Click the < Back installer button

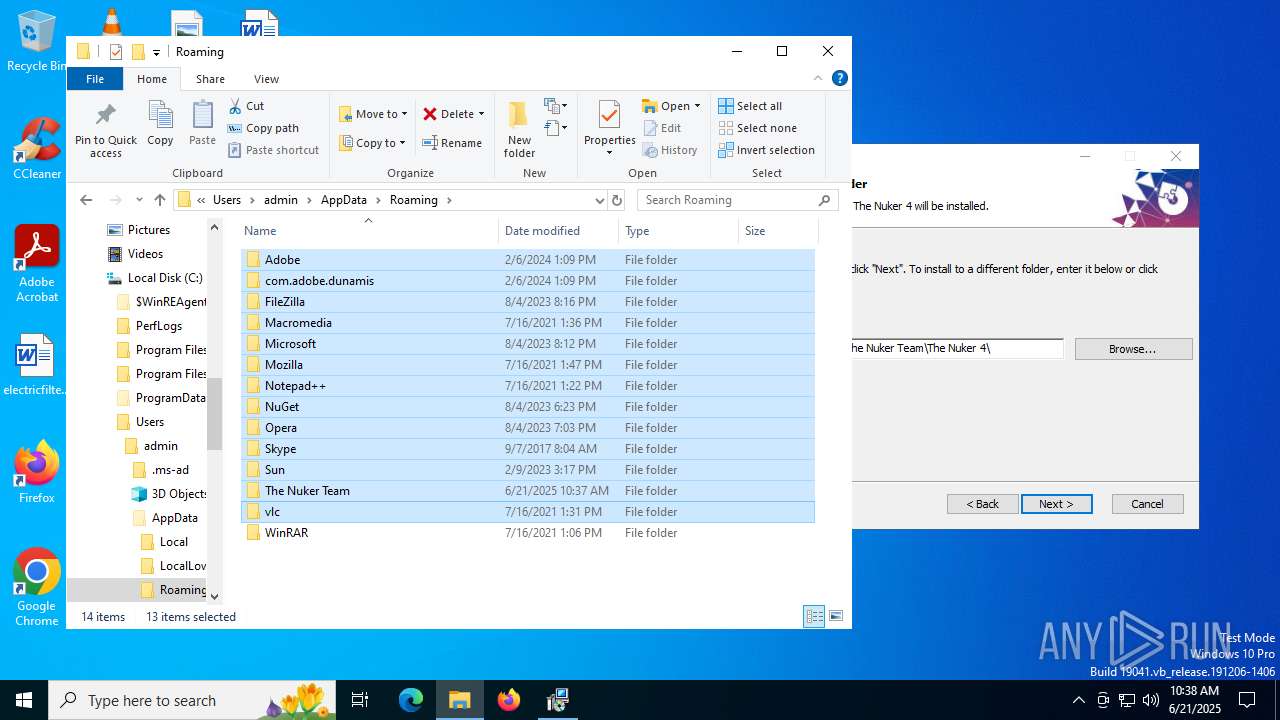983,504
